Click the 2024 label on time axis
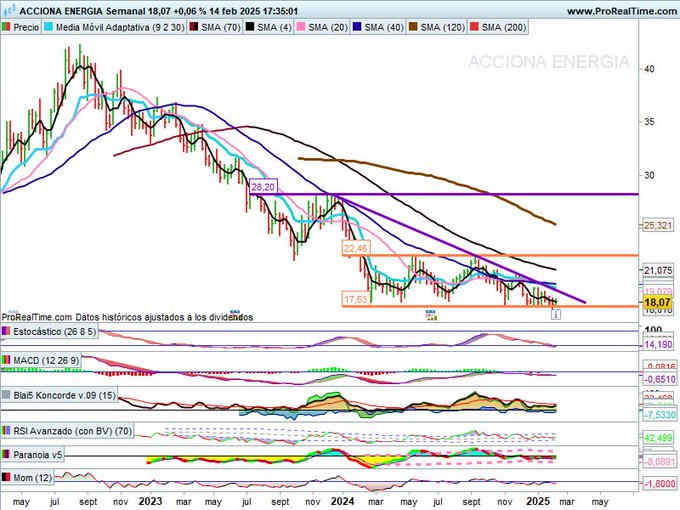 click(342, 501)
